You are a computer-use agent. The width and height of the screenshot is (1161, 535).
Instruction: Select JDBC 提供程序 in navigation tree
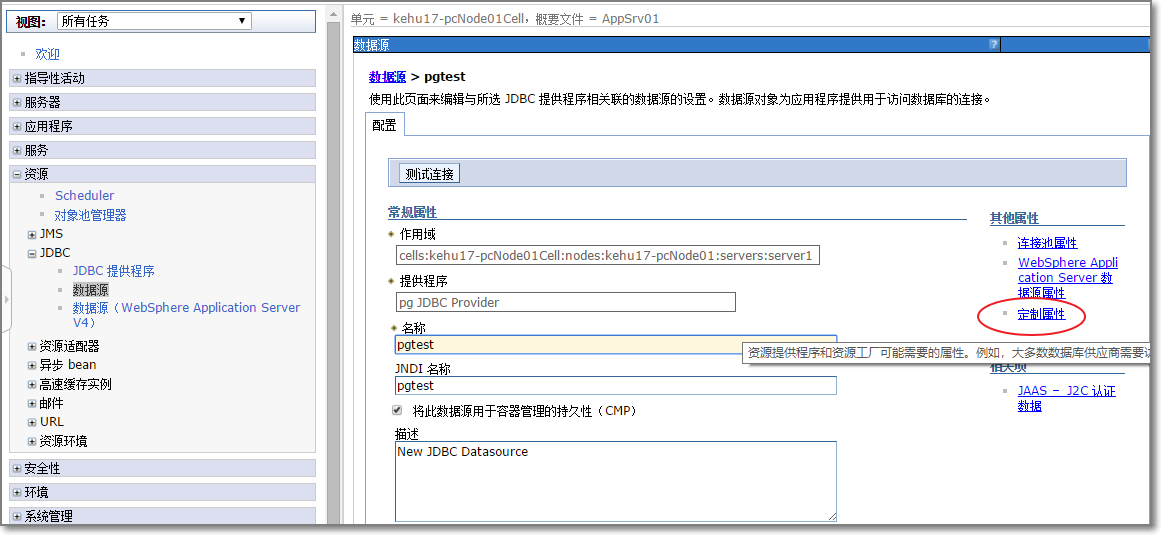click(113, 271)
